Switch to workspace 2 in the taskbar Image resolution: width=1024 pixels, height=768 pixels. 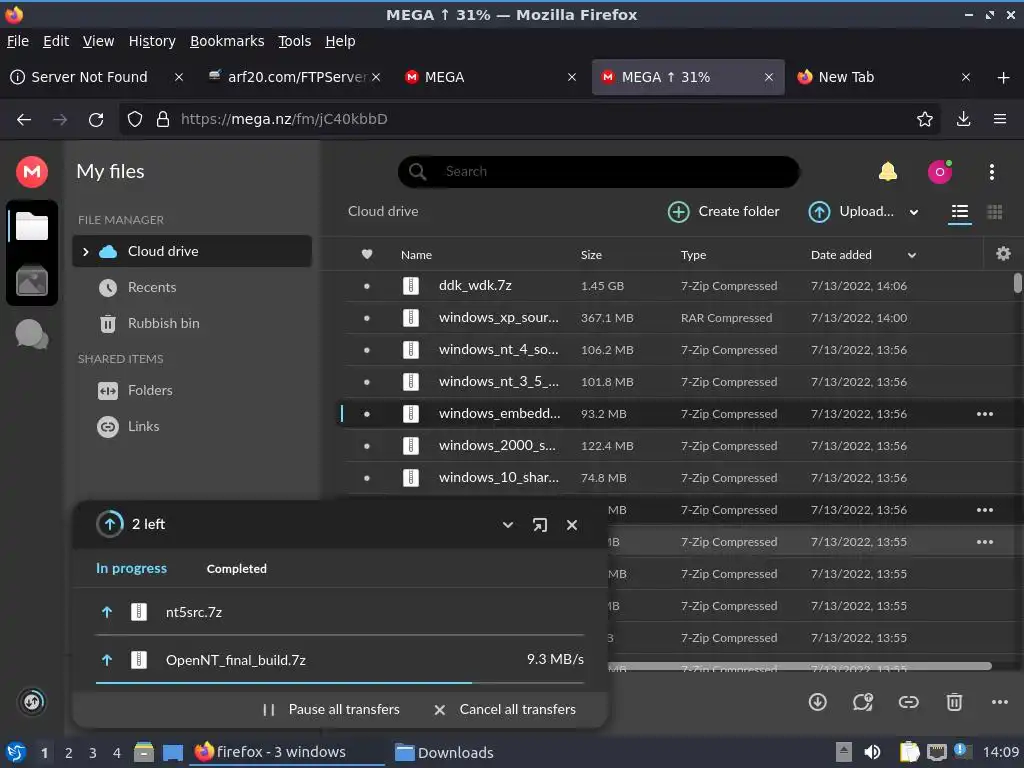coord(69,753)
